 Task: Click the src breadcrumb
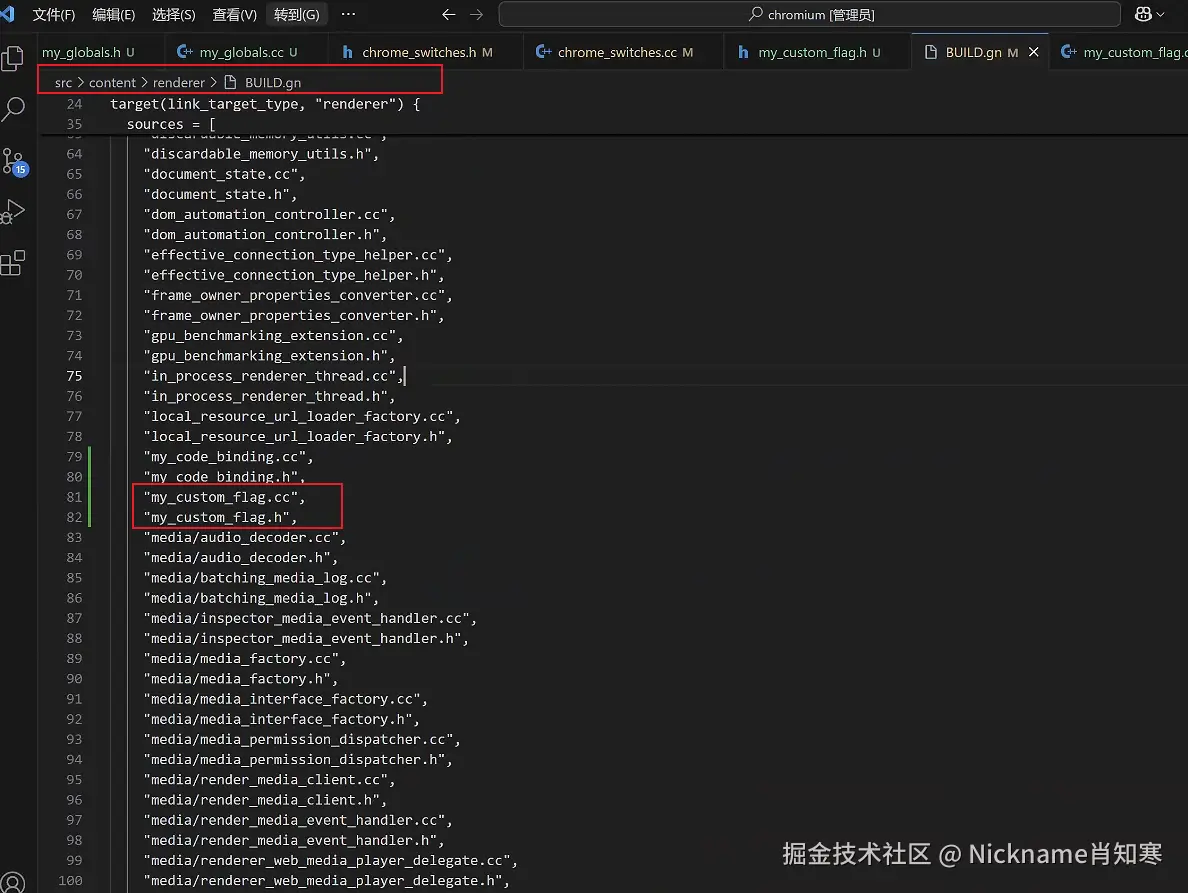click(x=63, y=83)
